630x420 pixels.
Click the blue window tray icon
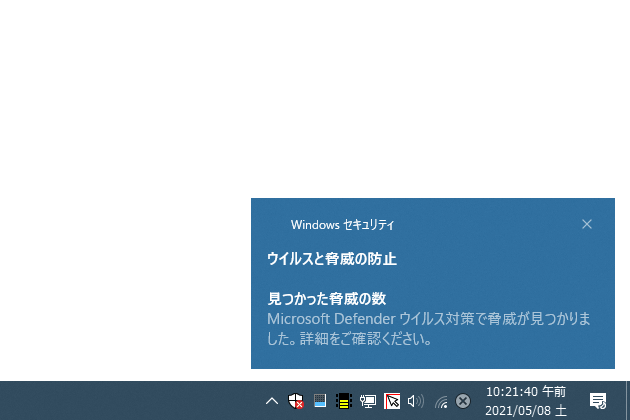pos(320,401)
